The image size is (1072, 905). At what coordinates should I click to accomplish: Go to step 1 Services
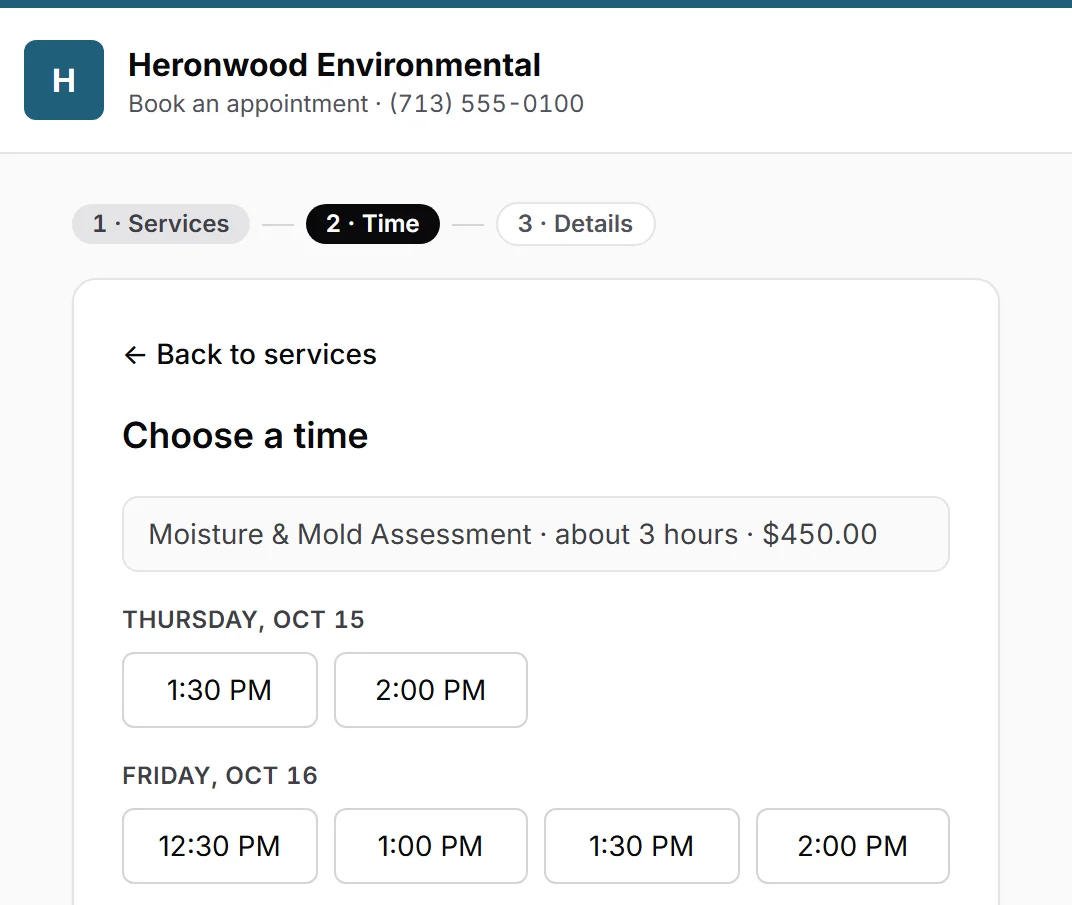[x=161, y=224]
